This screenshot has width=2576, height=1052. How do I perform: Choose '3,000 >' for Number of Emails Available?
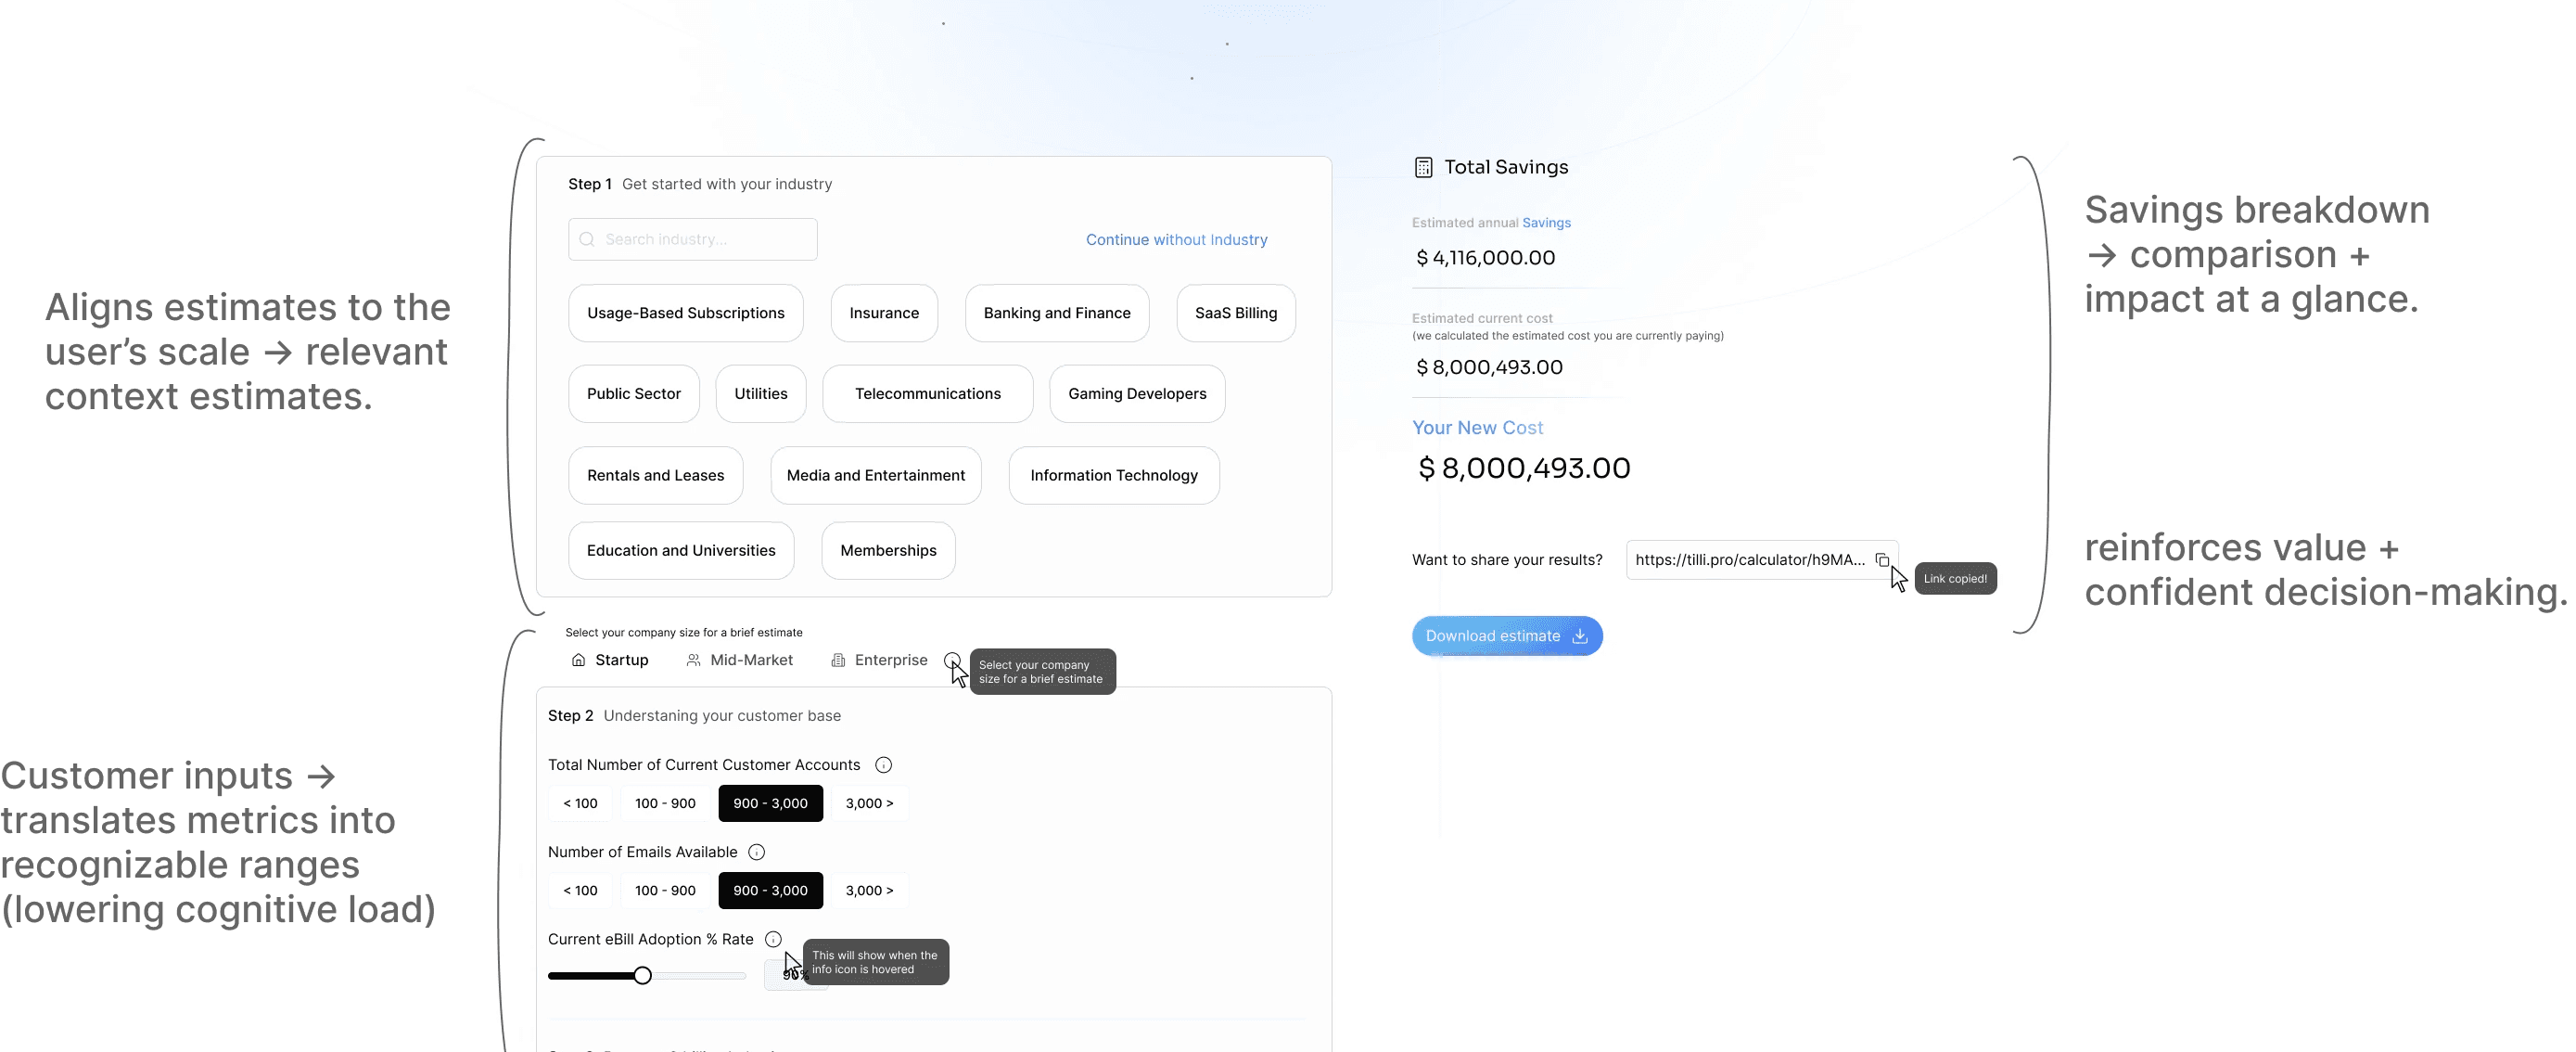pos(869,890)
